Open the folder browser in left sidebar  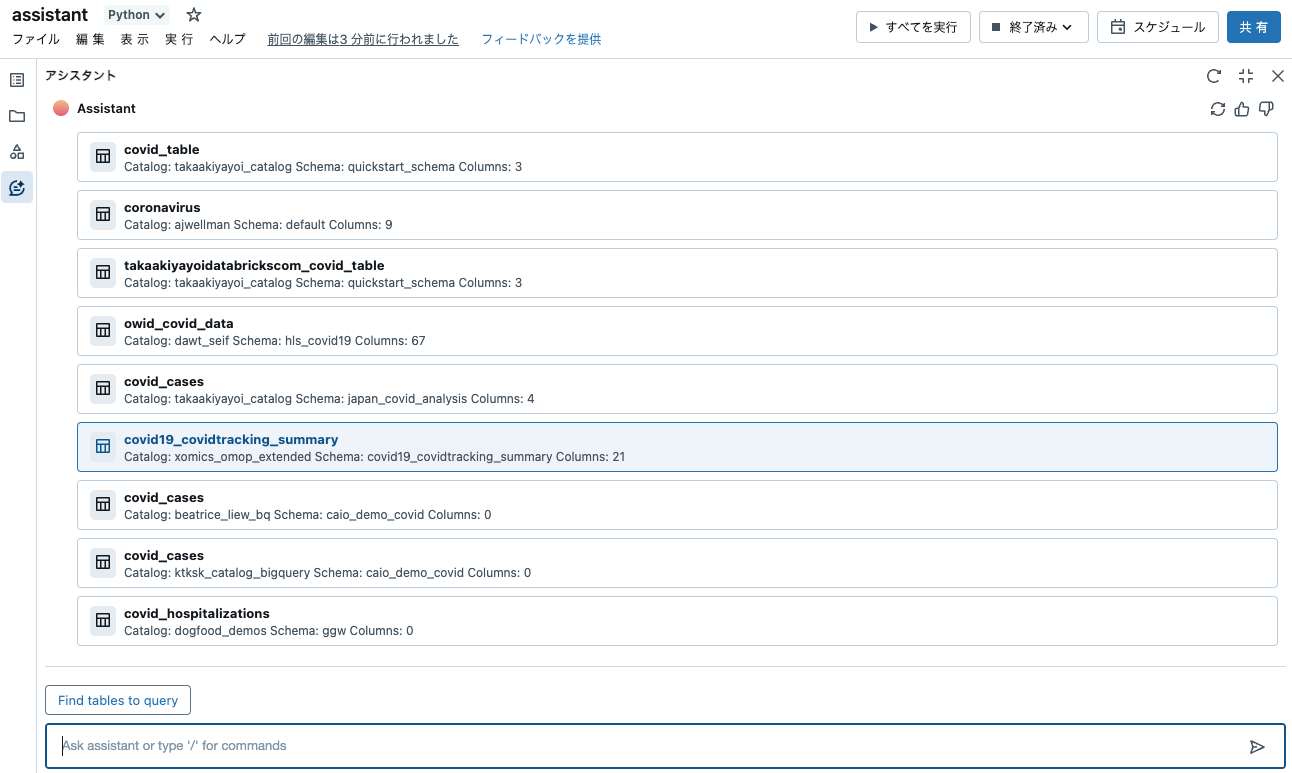(16, 115)
